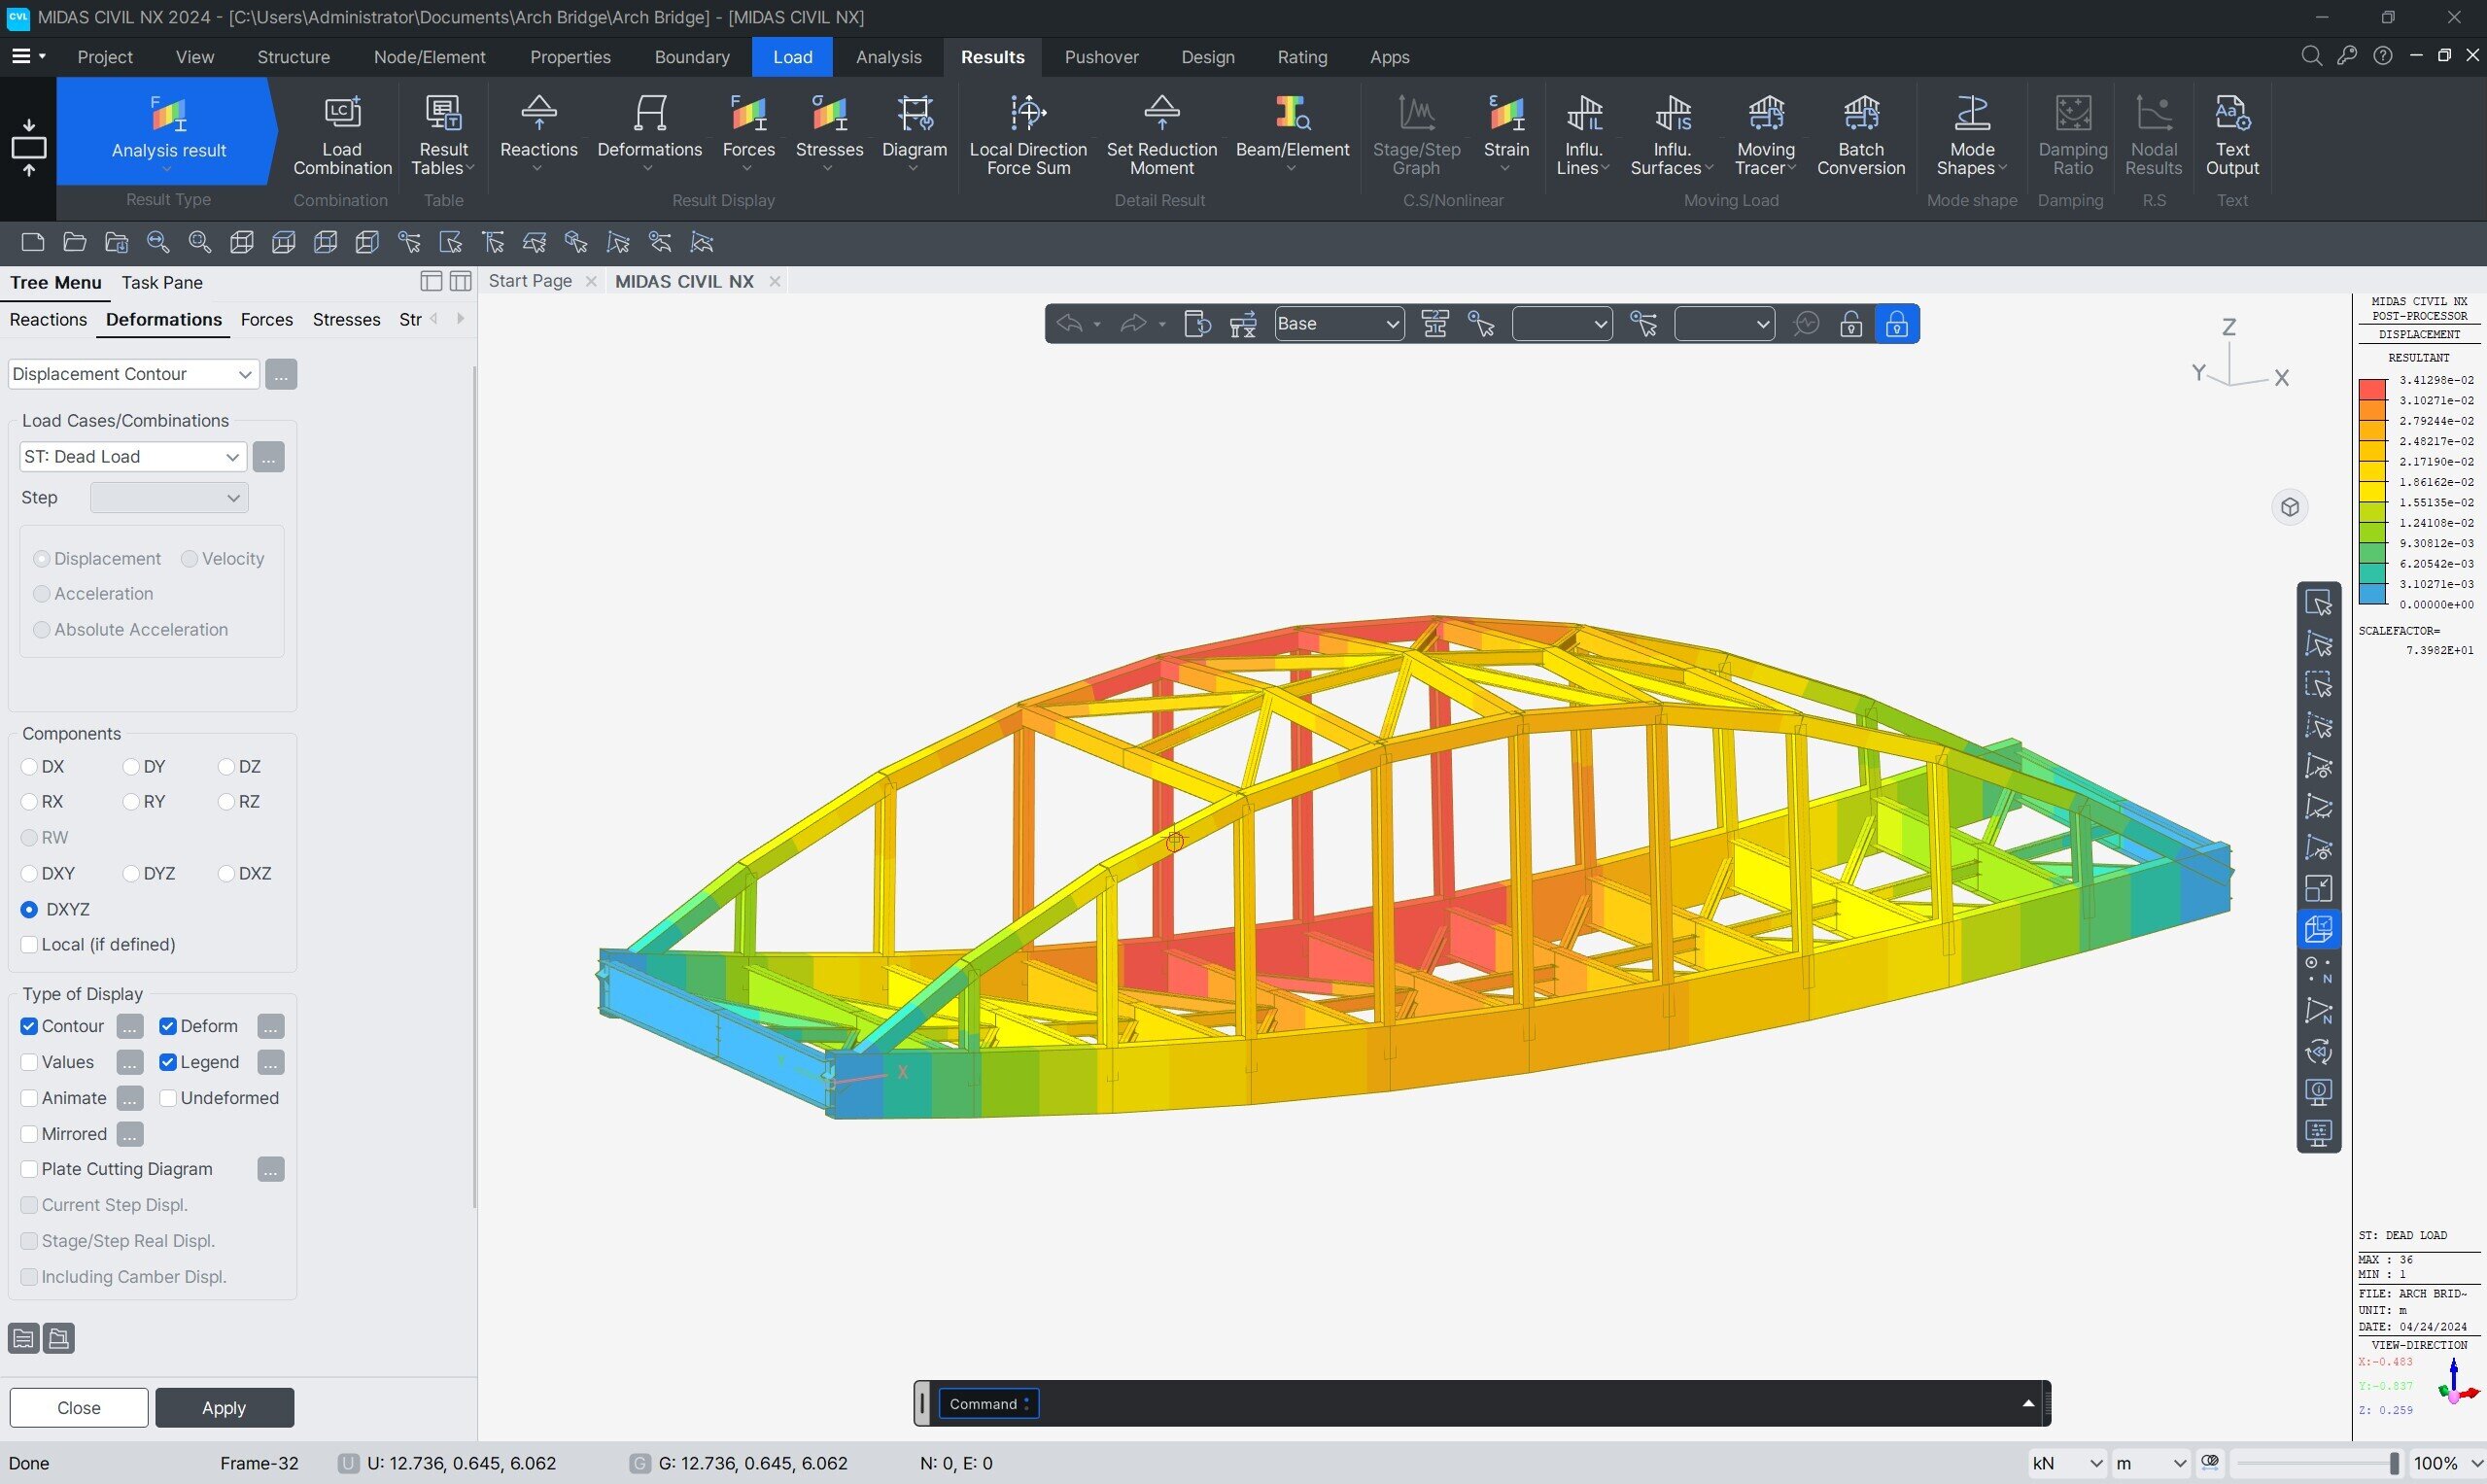Click the Close button in the tree panel

point(77,1407)
